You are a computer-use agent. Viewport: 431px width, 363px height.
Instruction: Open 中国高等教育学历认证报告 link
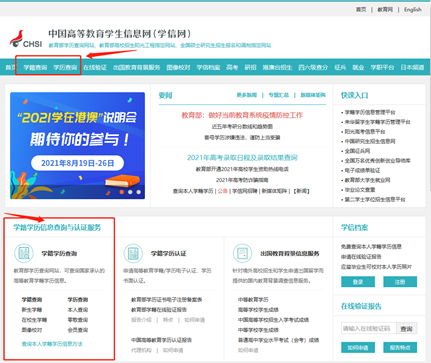pos(161,340)
